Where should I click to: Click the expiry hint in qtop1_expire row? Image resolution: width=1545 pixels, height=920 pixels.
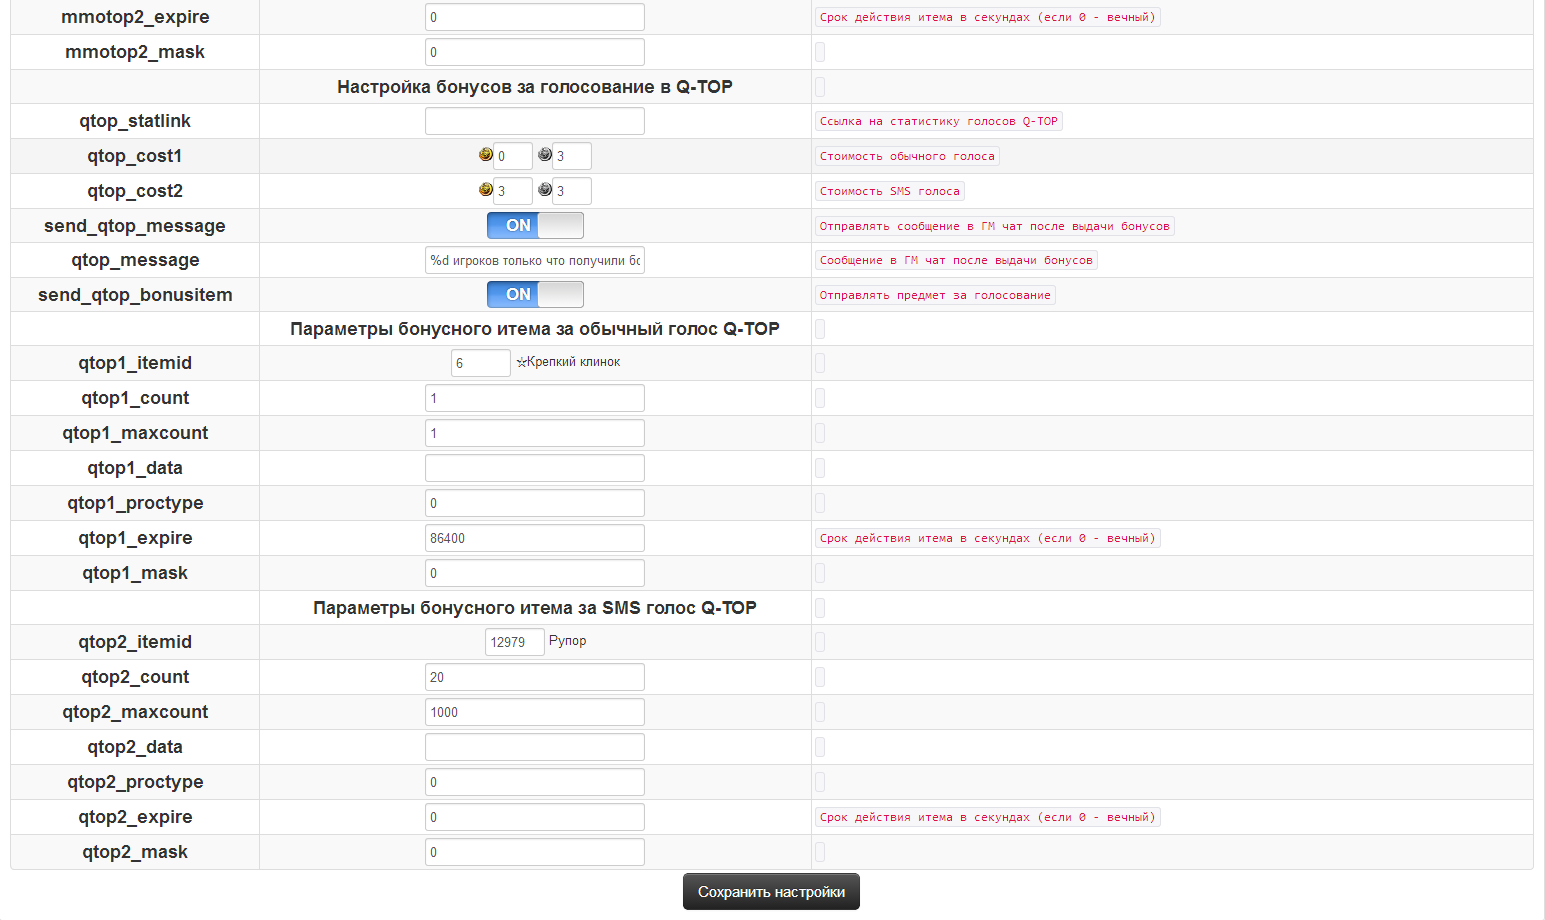pyautogui.click(x=988, y=538)
